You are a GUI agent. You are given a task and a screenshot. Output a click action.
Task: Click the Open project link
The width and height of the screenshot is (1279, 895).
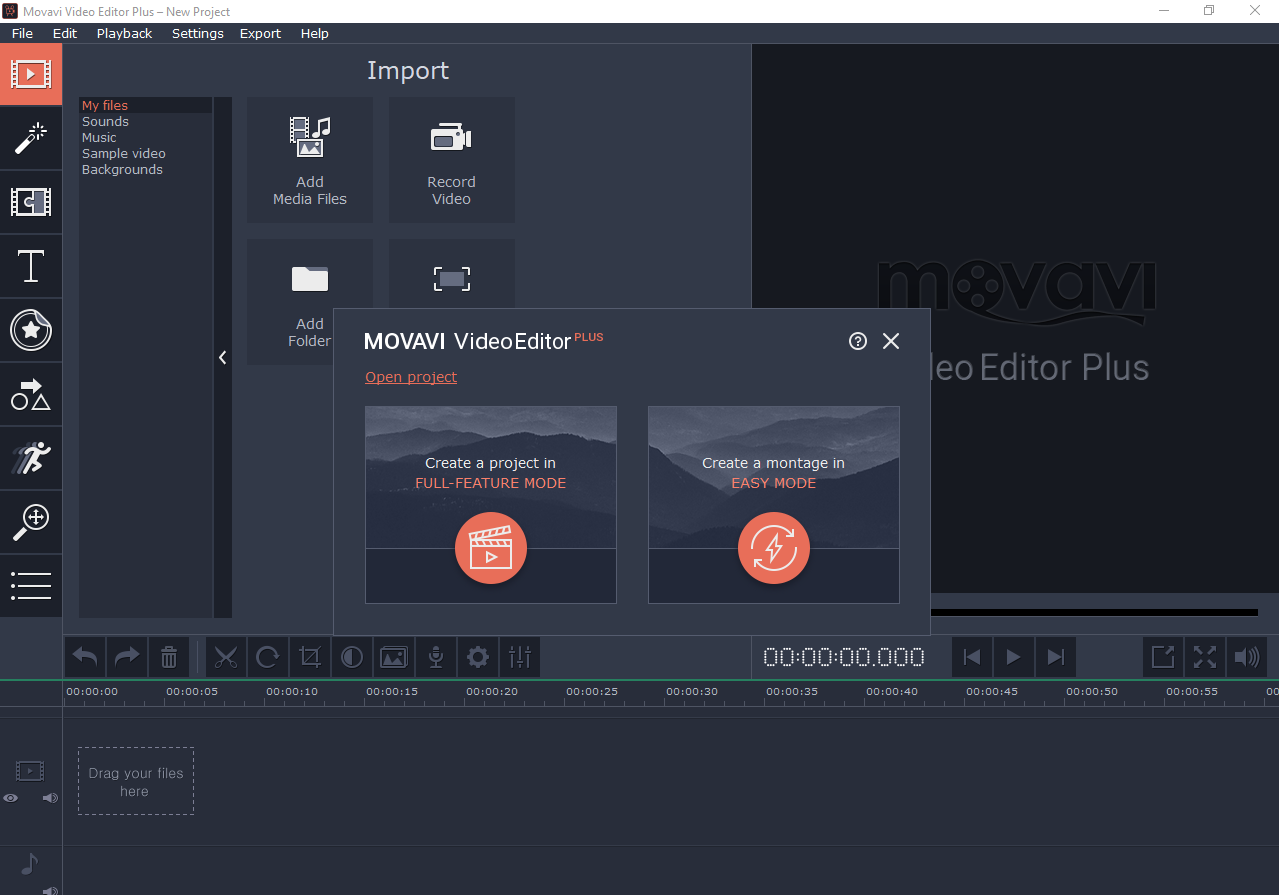coord(411,377)
